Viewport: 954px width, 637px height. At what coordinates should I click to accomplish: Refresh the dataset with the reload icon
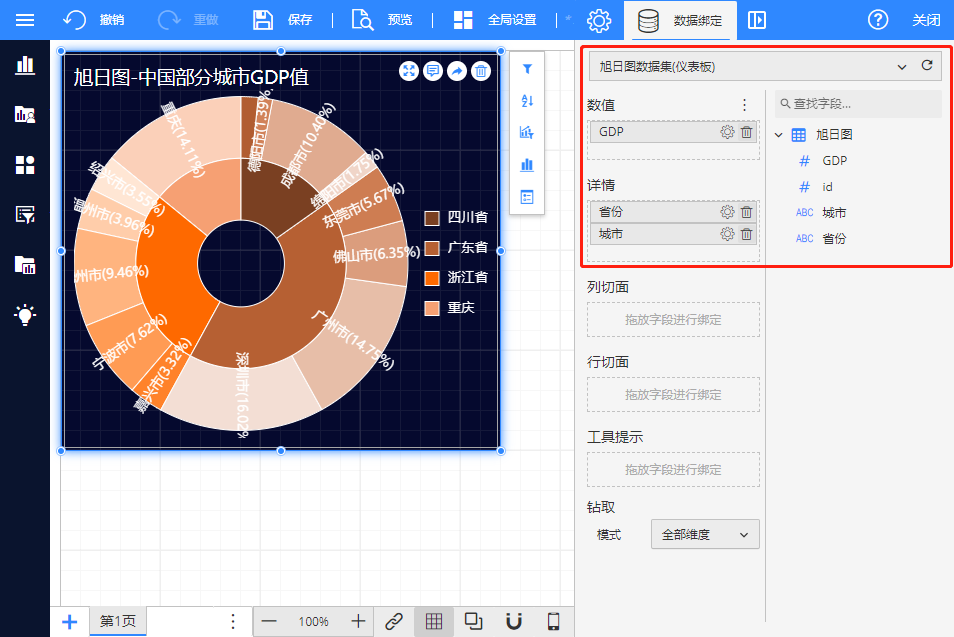(x=927, y=66)
